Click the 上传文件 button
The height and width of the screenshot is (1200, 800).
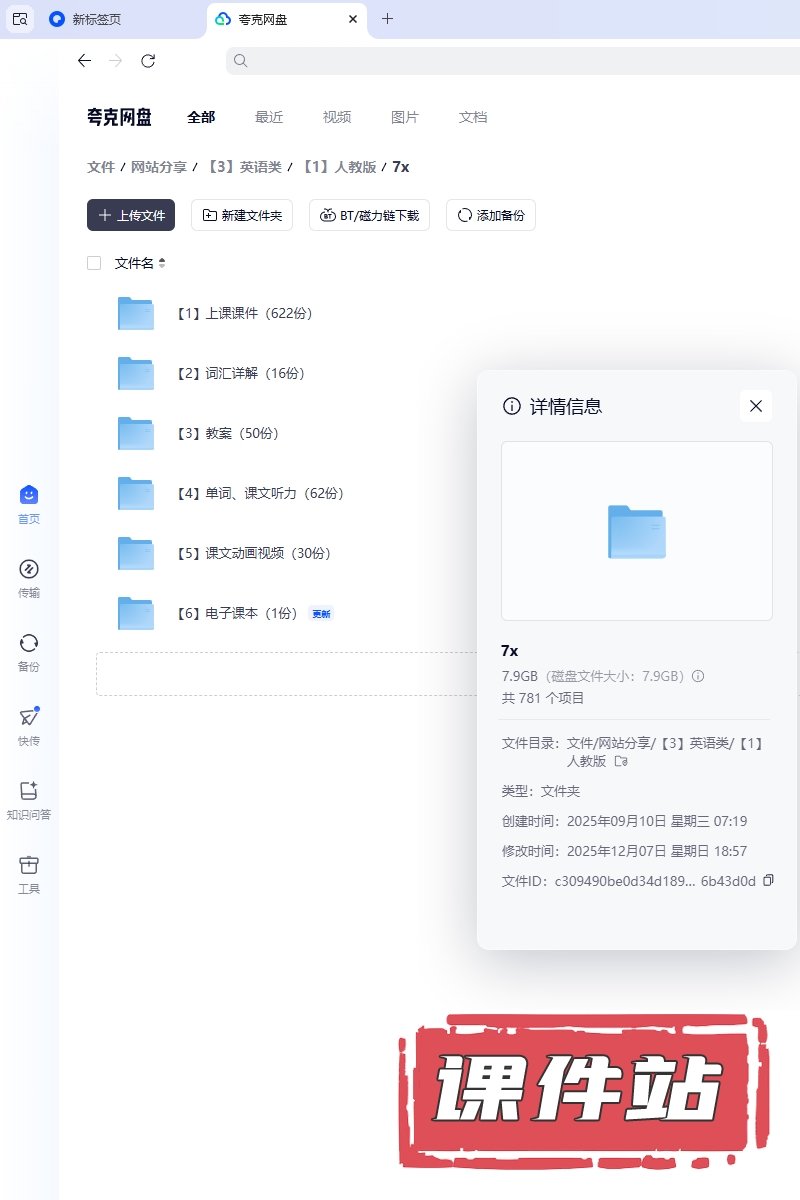coord(131,215)
